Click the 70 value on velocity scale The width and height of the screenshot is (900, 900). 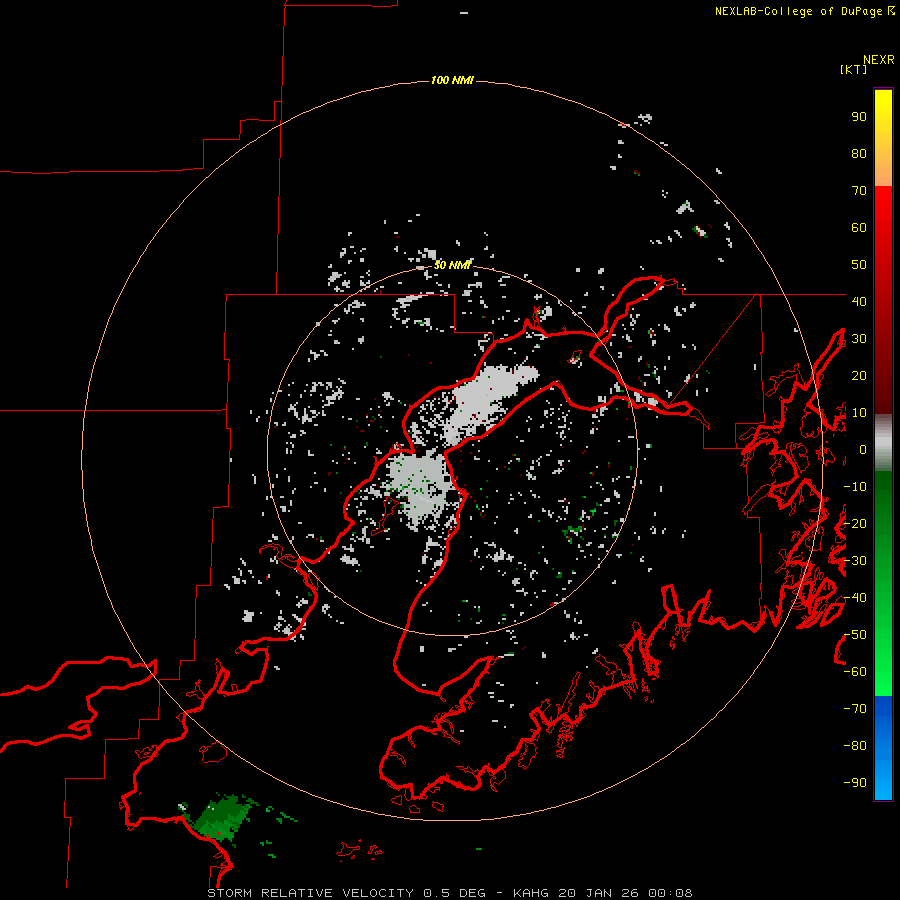859,191
